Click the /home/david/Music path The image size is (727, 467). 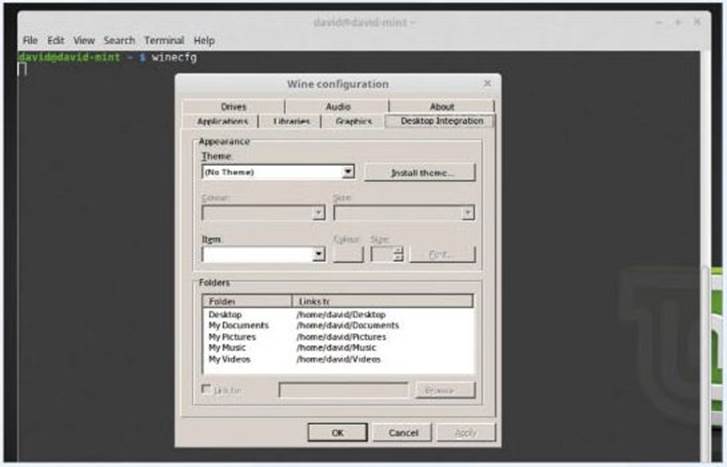coord(336,348)
